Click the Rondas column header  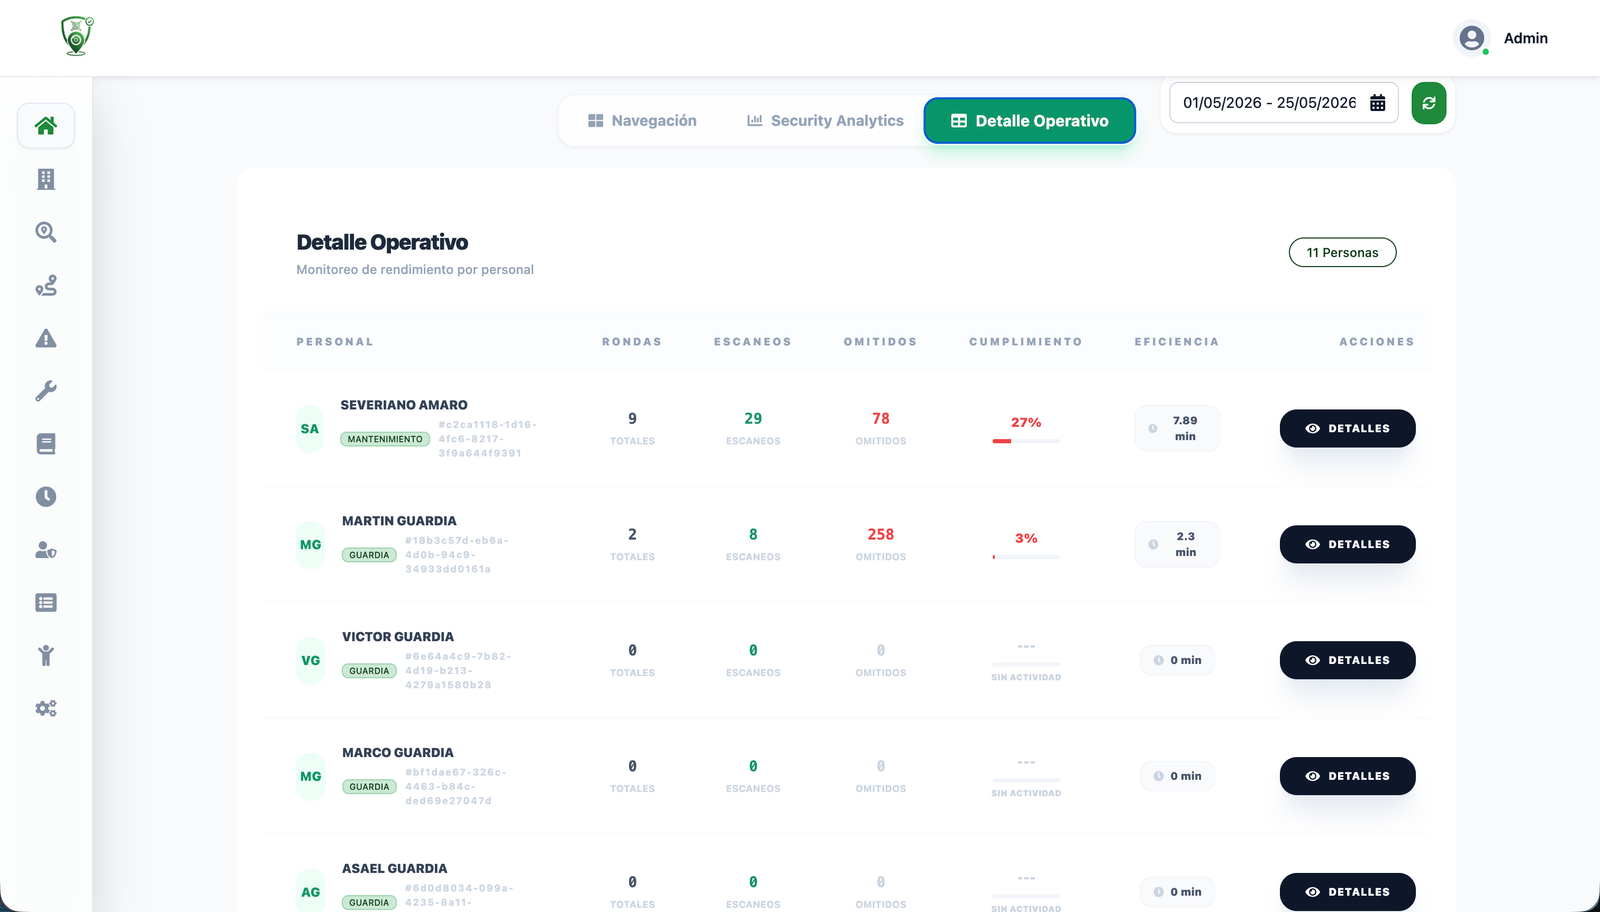point(632,342)
